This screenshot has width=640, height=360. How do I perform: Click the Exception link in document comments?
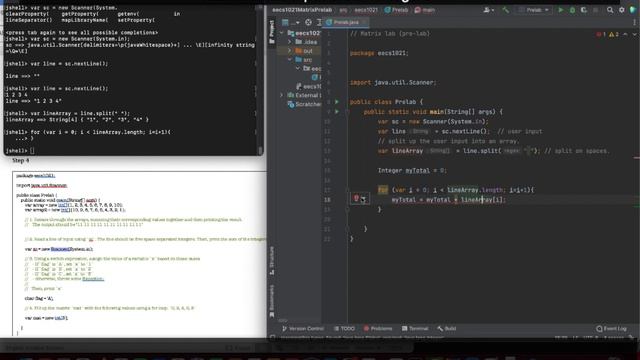[x=93, y=279]
